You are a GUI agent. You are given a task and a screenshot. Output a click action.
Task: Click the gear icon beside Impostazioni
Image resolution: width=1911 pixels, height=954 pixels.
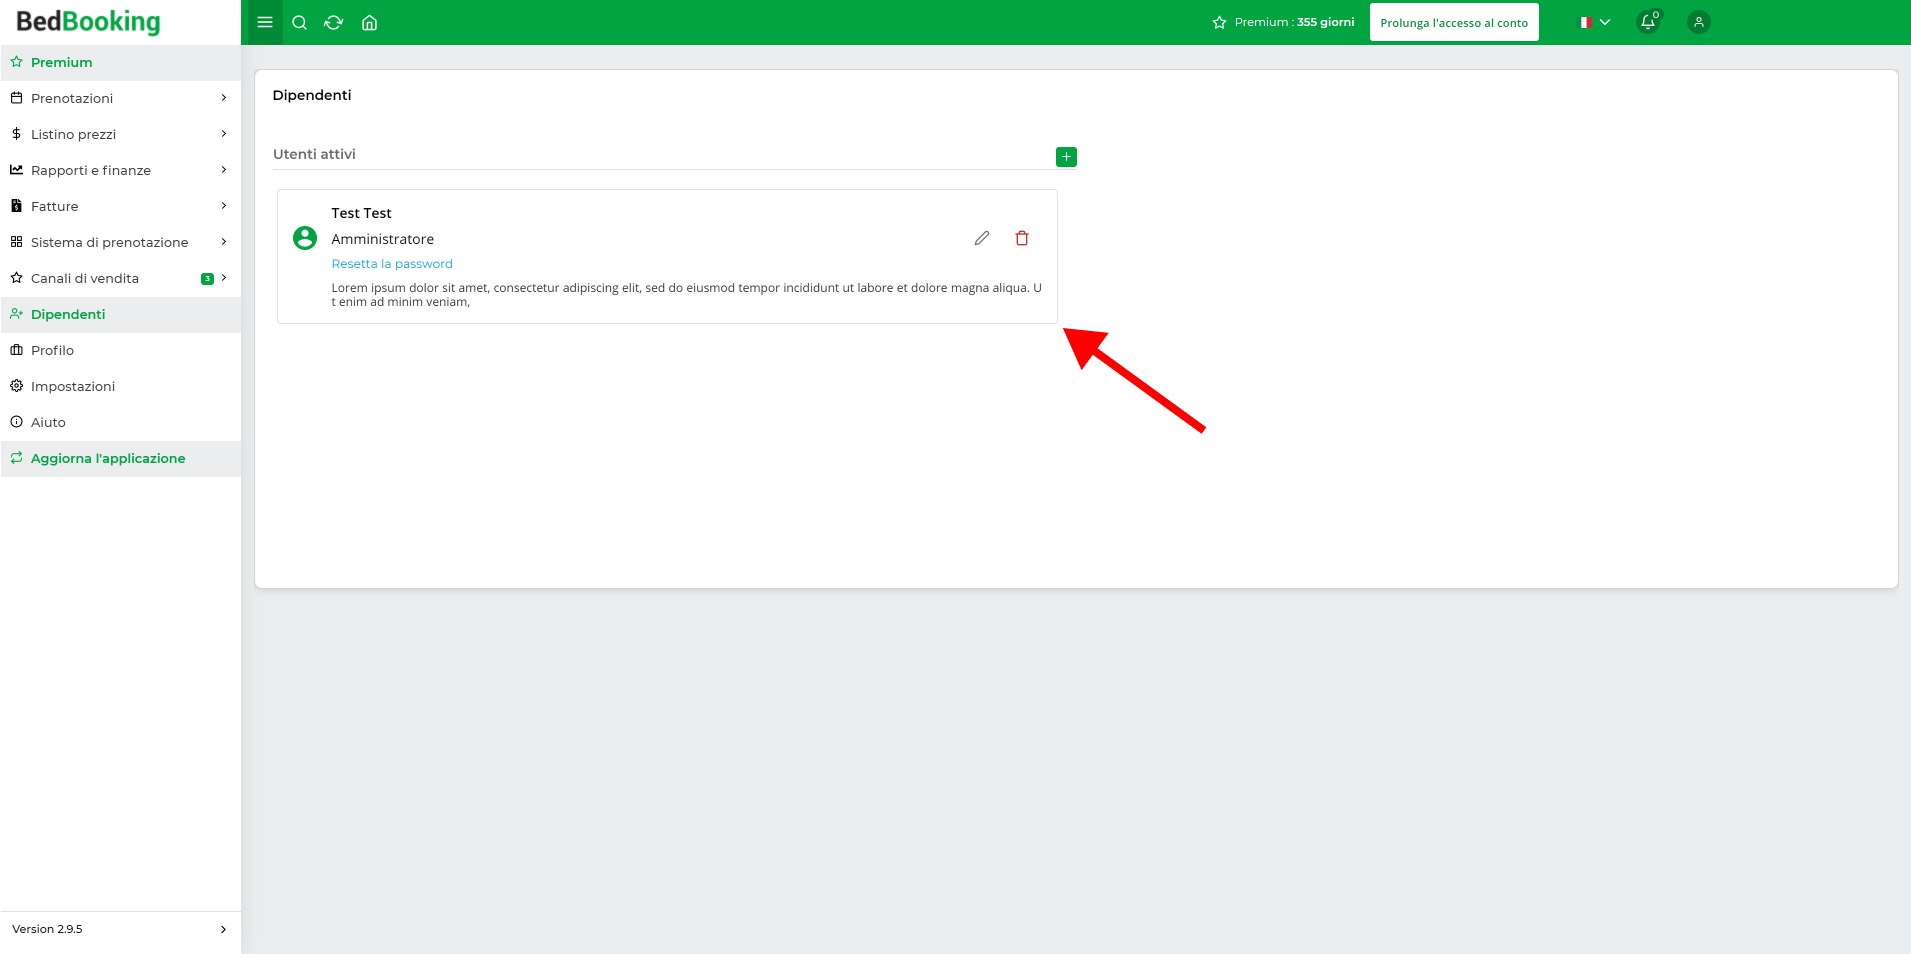click(x=16, y=386)
